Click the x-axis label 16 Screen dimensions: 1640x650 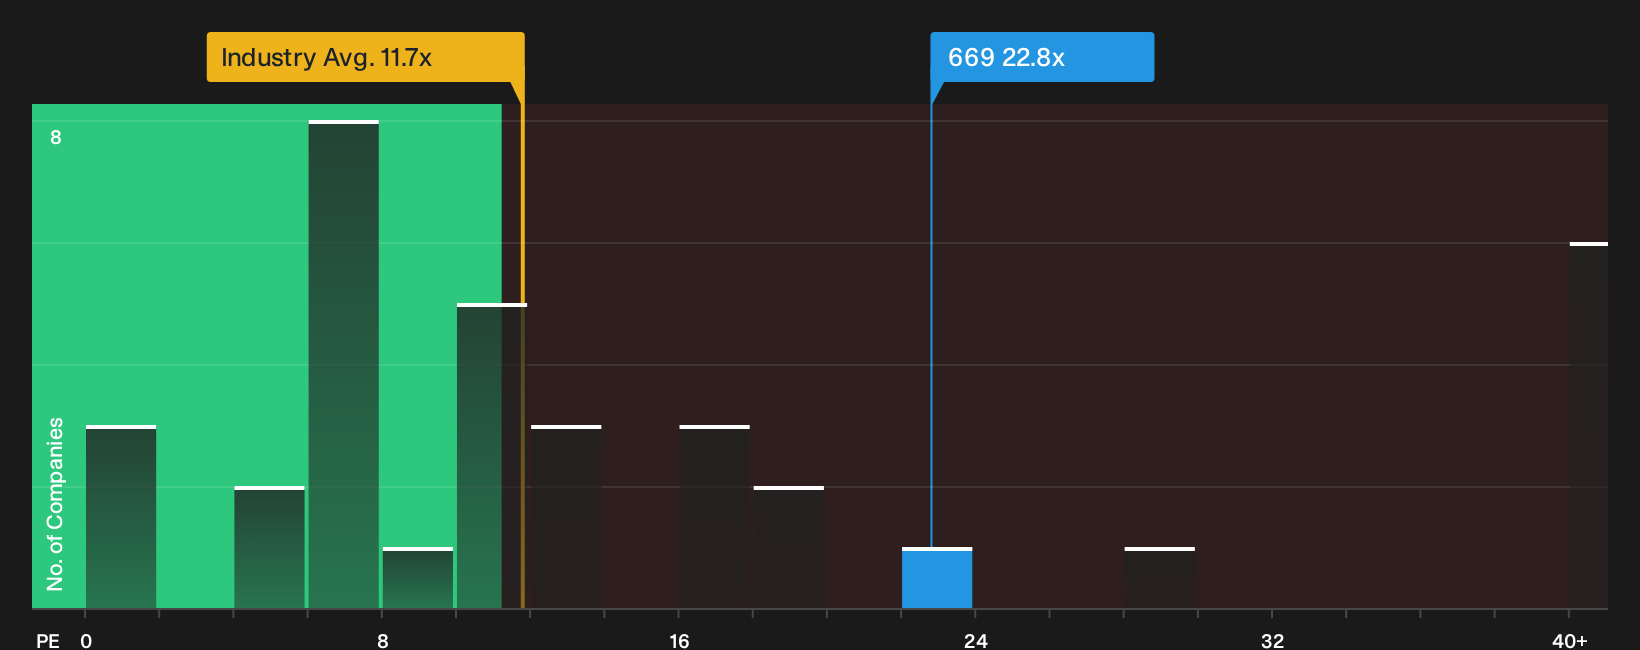[x=679, y=640]
